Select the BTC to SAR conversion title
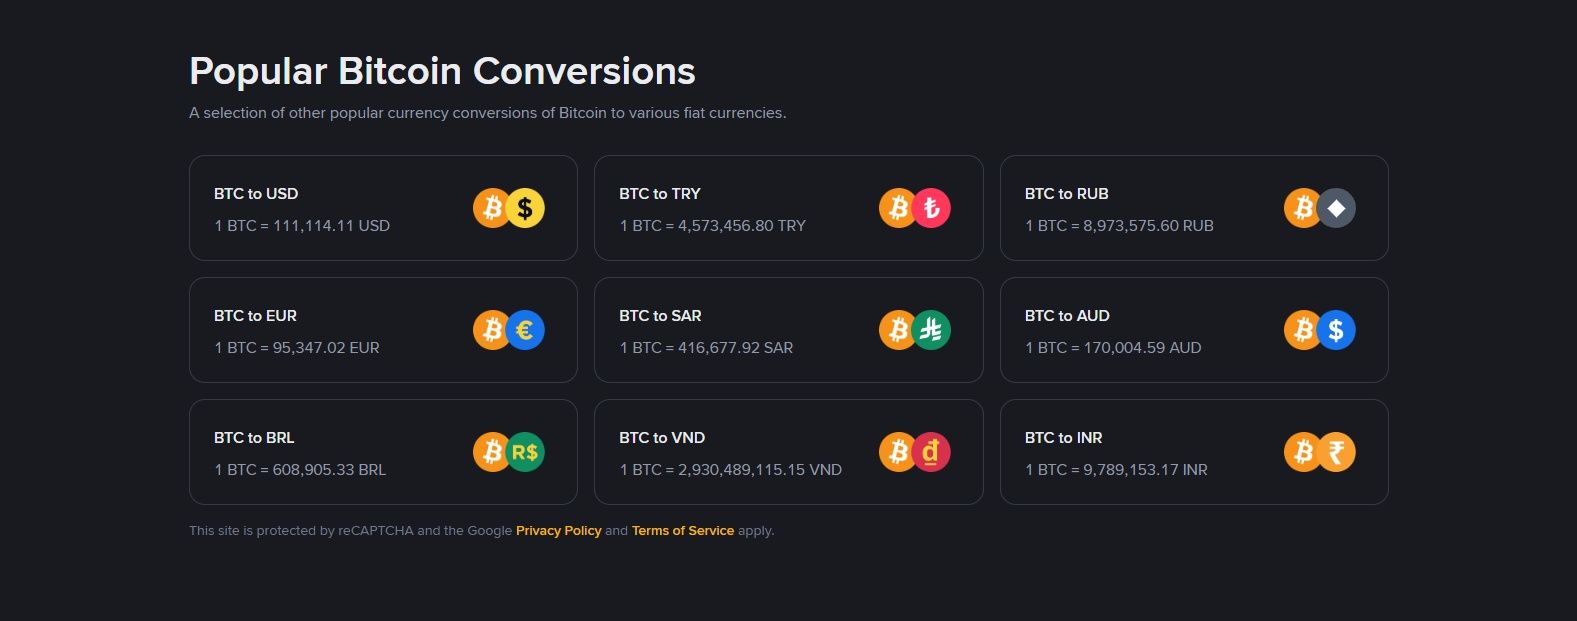Viewport: 1577px width, 621px height. pos(660,316)
